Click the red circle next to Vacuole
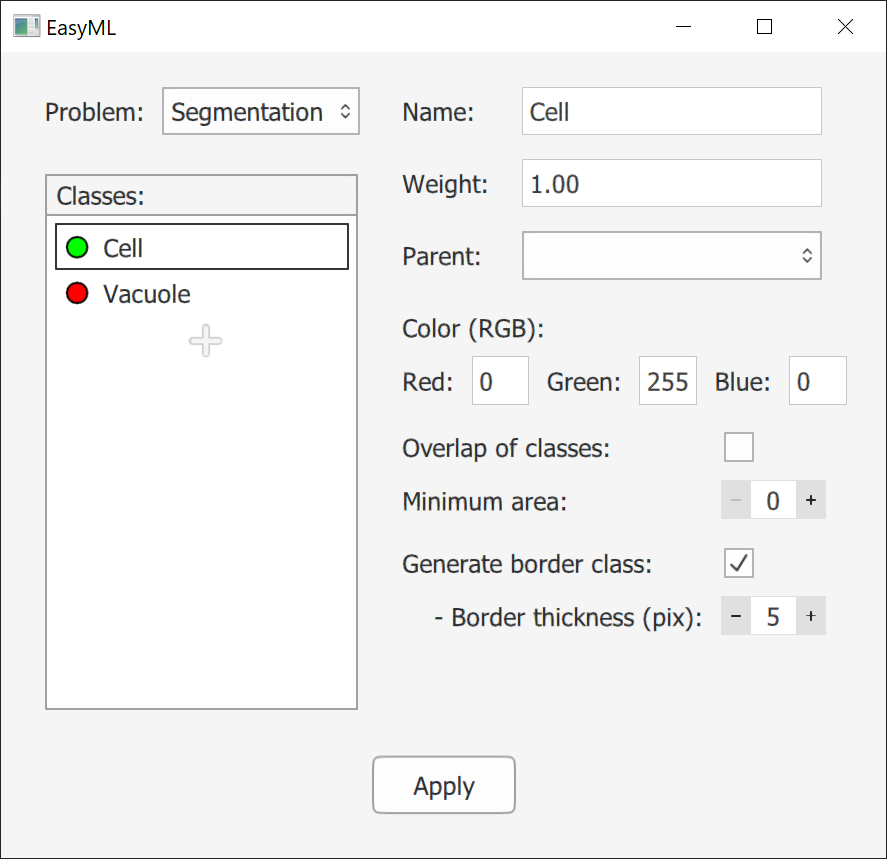Image resolution: width=887 pixels, height=859 pixels. [x=77, y=294]
